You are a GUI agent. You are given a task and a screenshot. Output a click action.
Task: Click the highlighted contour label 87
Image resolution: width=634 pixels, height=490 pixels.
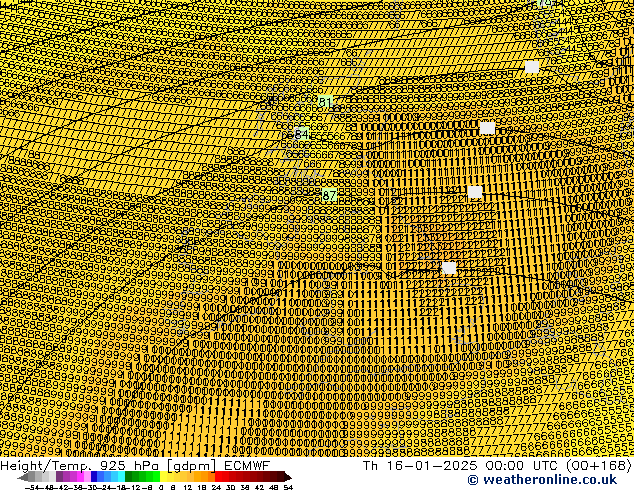pyautogui.click(x=330, y=196)
